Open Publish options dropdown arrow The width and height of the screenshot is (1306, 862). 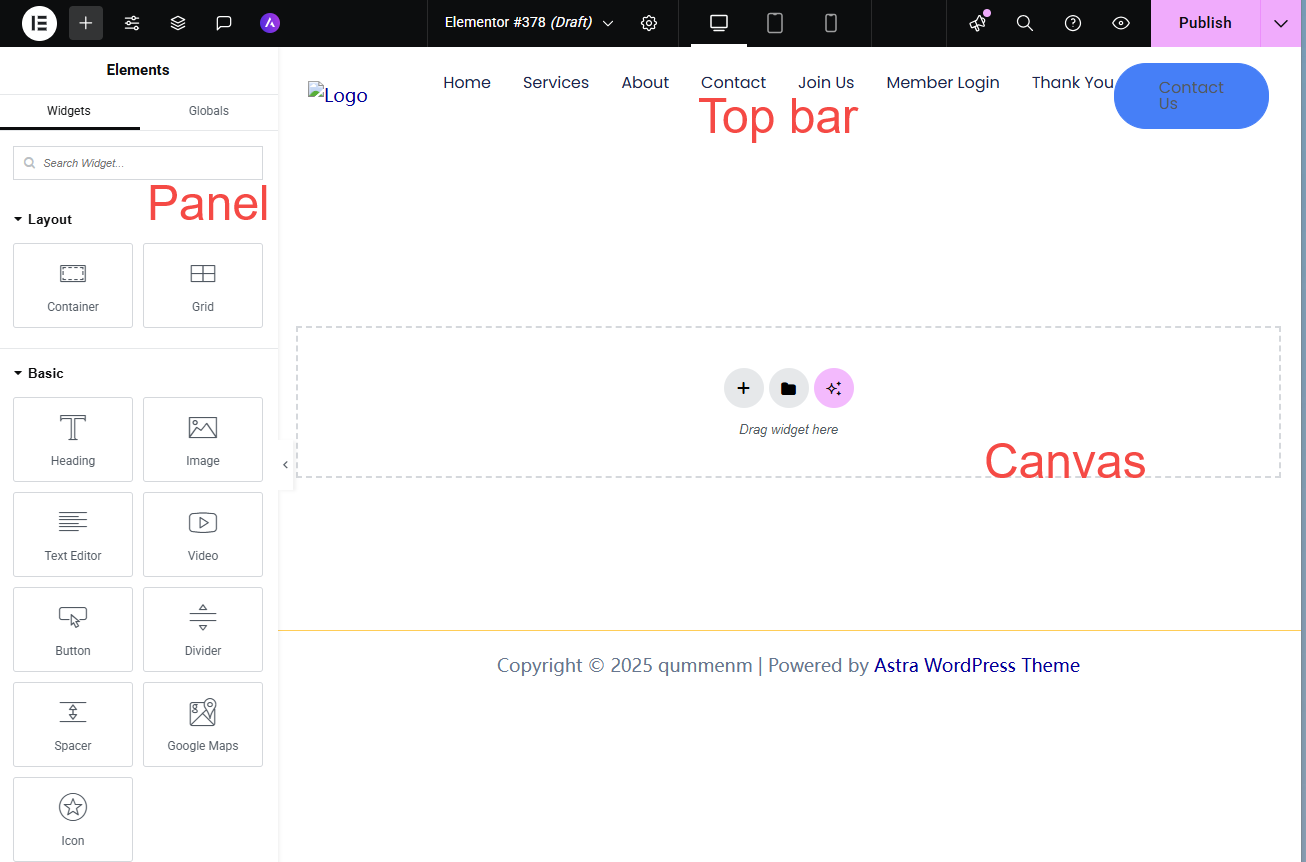coord(1281,23)
